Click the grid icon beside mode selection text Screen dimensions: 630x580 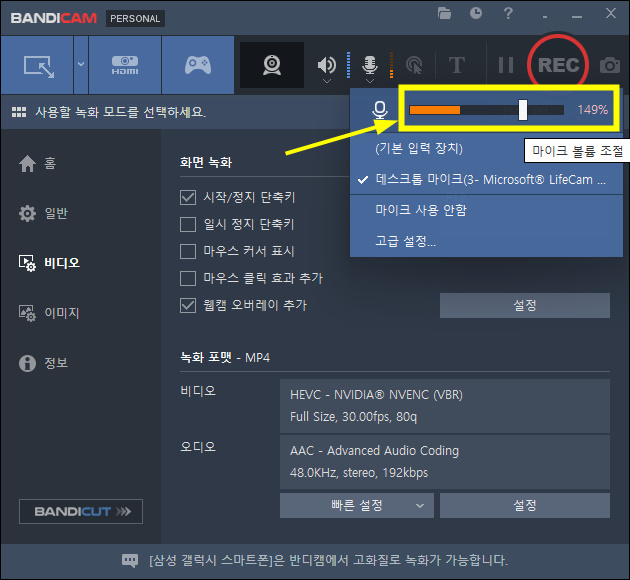19,112
